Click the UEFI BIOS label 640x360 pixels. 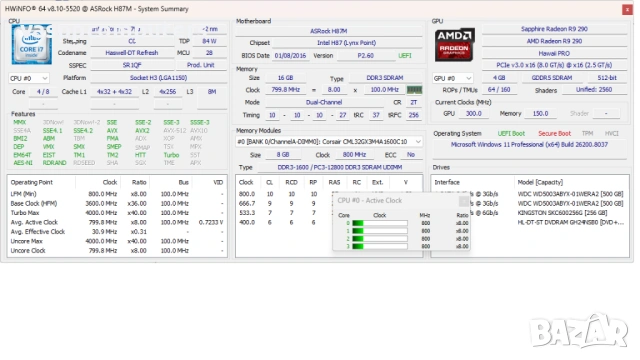point(404,56)
